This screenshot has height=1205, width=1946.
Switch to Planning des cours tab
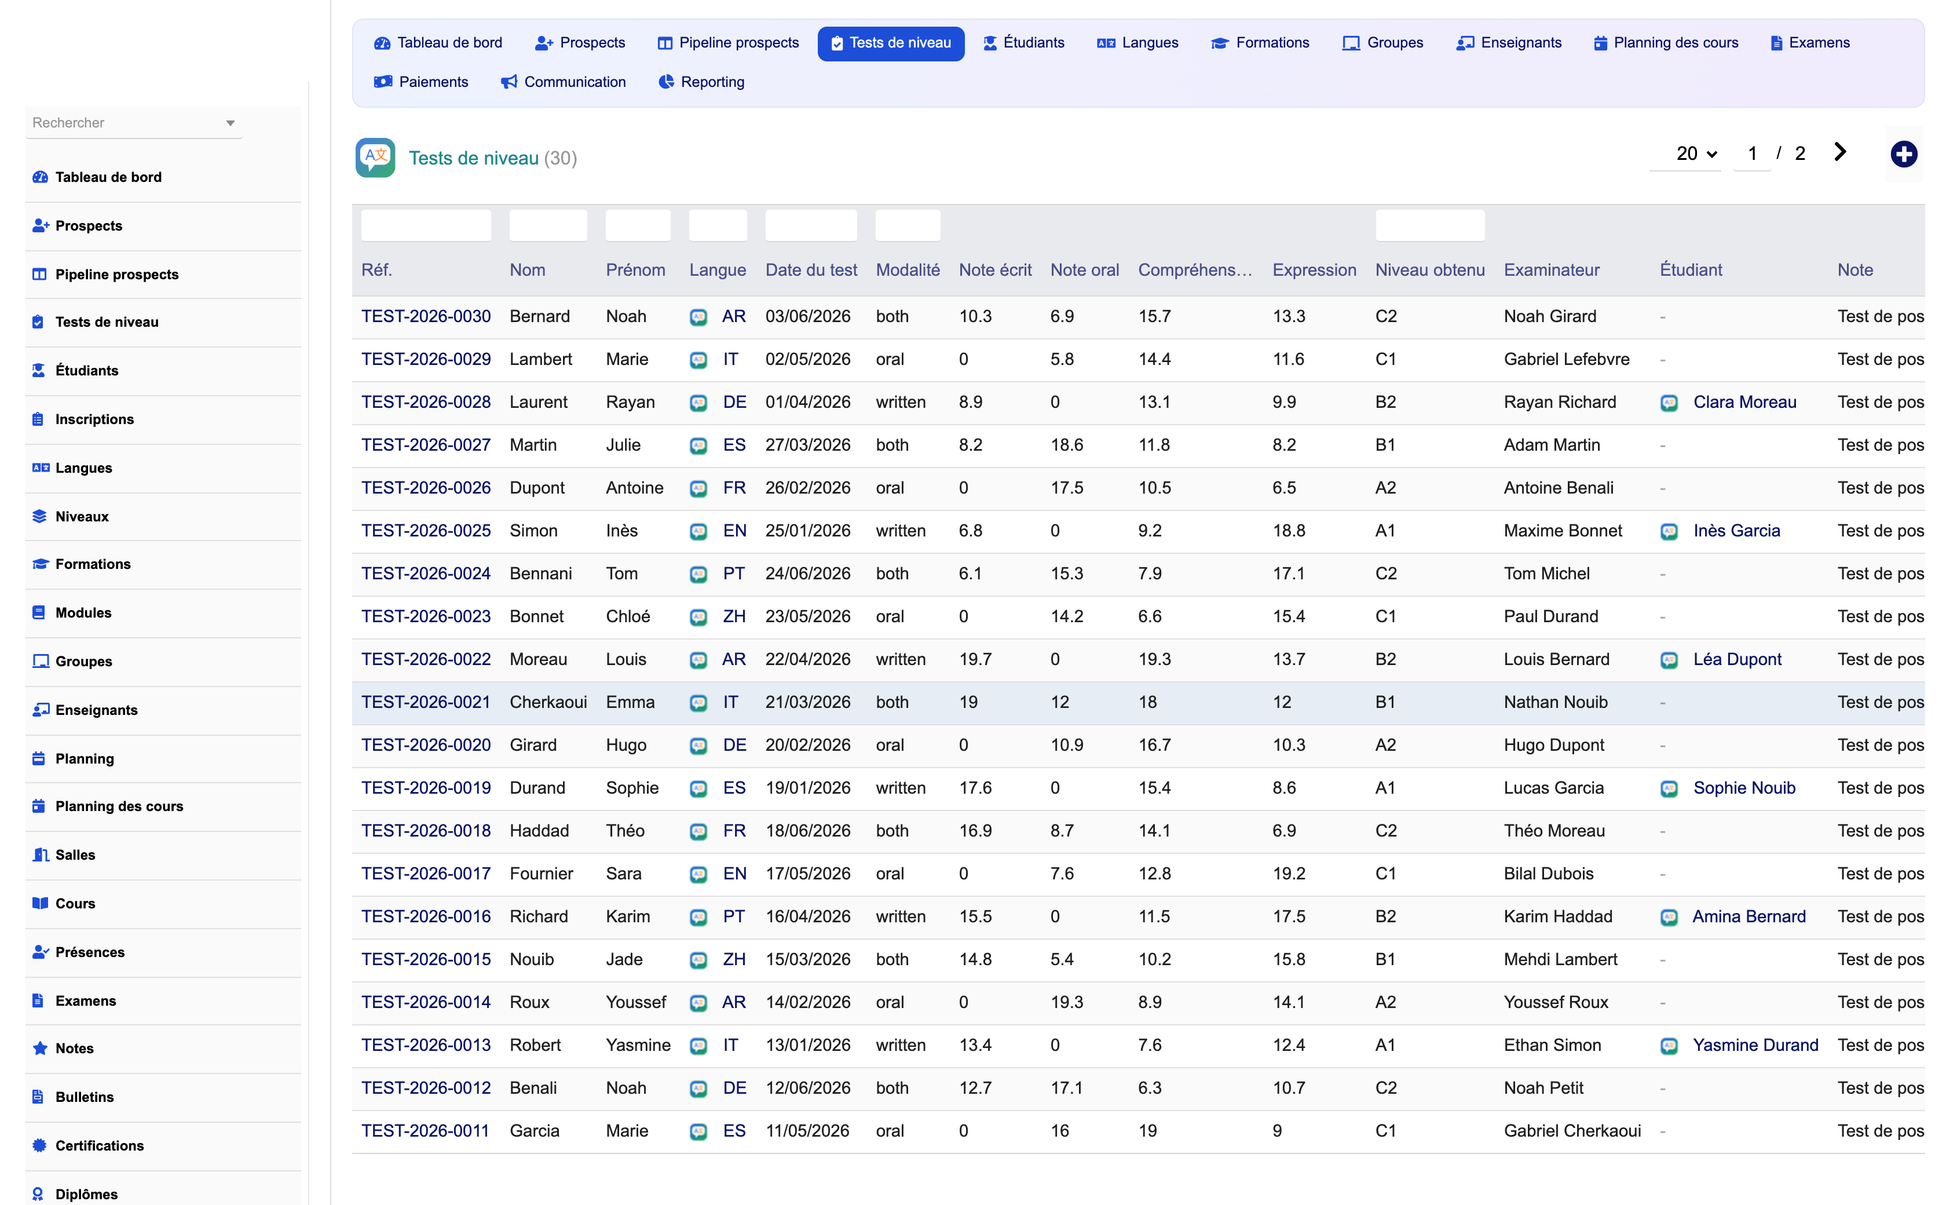pos(1666,43)
